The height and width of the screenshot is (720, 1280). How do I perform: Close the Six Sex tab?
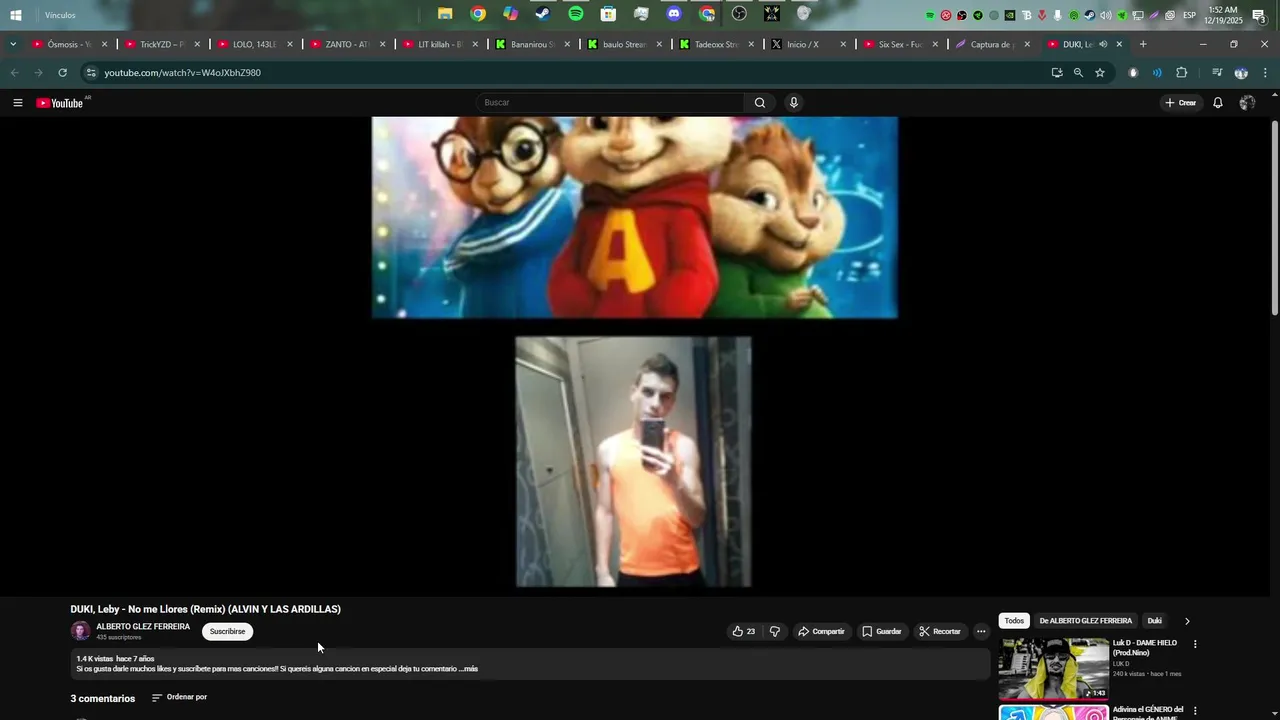(936, 44)
